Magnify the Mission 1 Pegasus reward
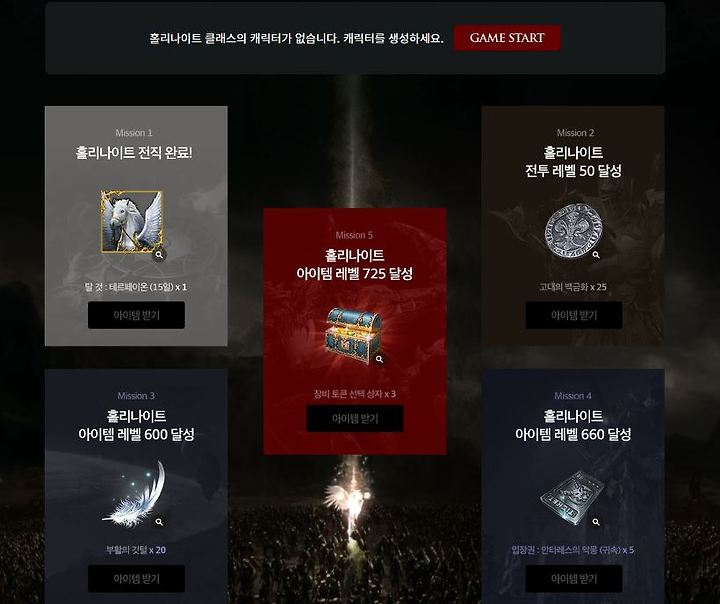This screenshot has width=720, height=604. (159, 254)
